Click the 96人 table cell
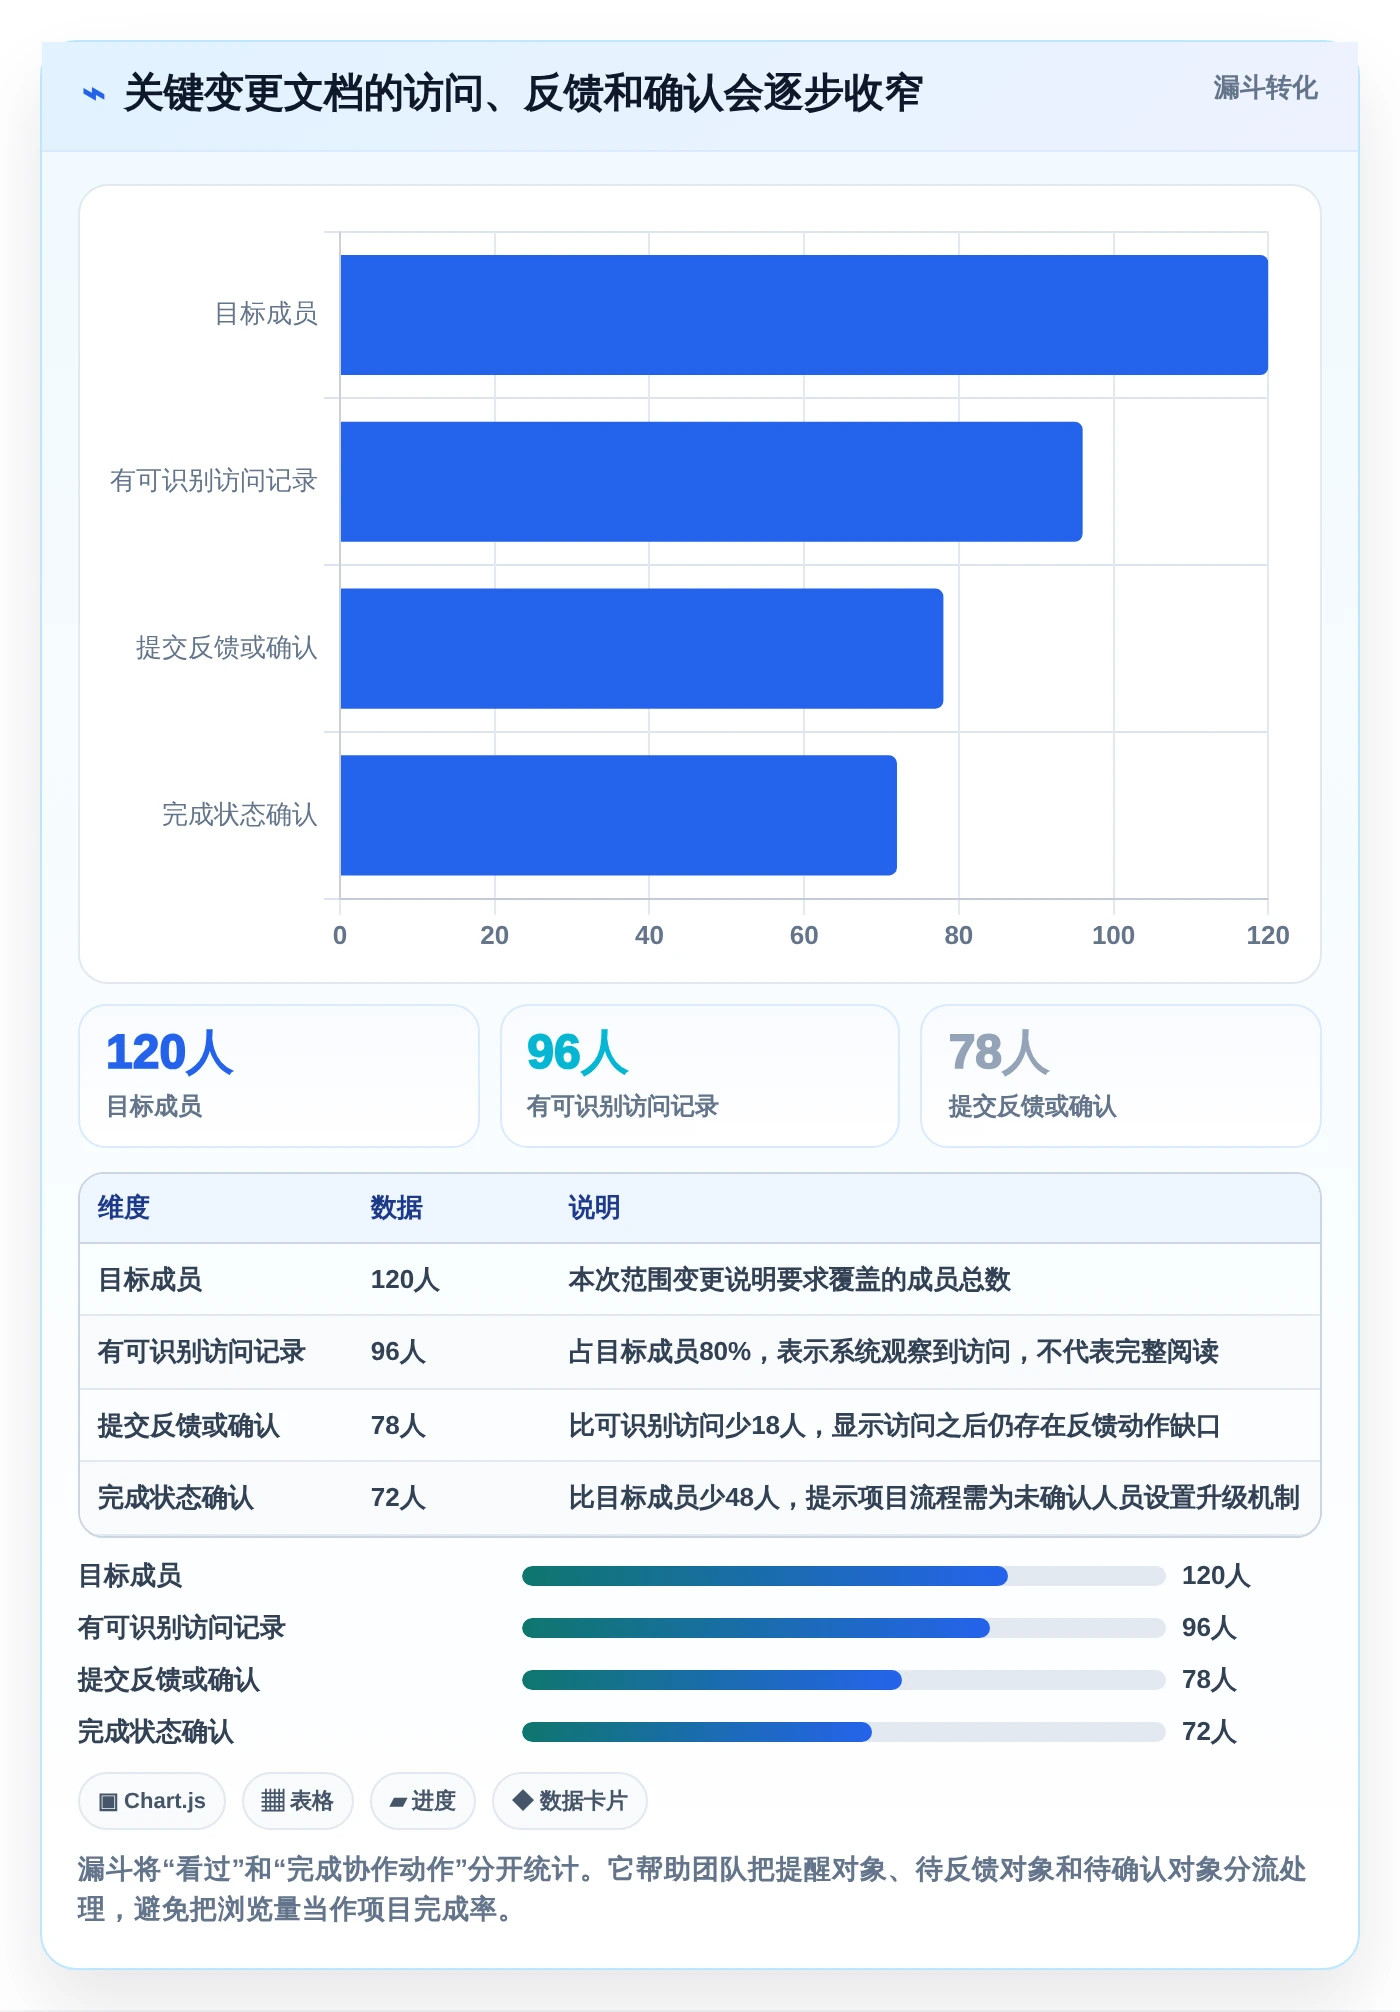Viewport: 1400px width, 2012px height. [x=398, y=1351]
